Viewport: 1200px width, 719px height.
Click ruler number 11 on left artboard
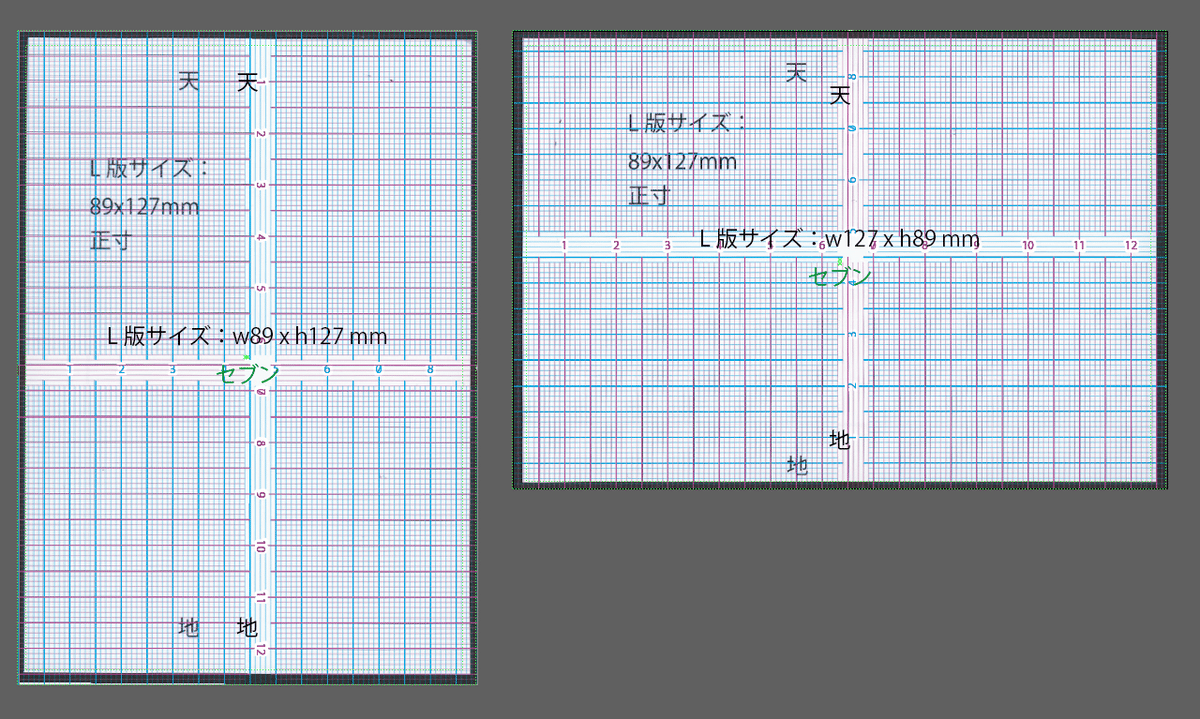click(259, 598)
